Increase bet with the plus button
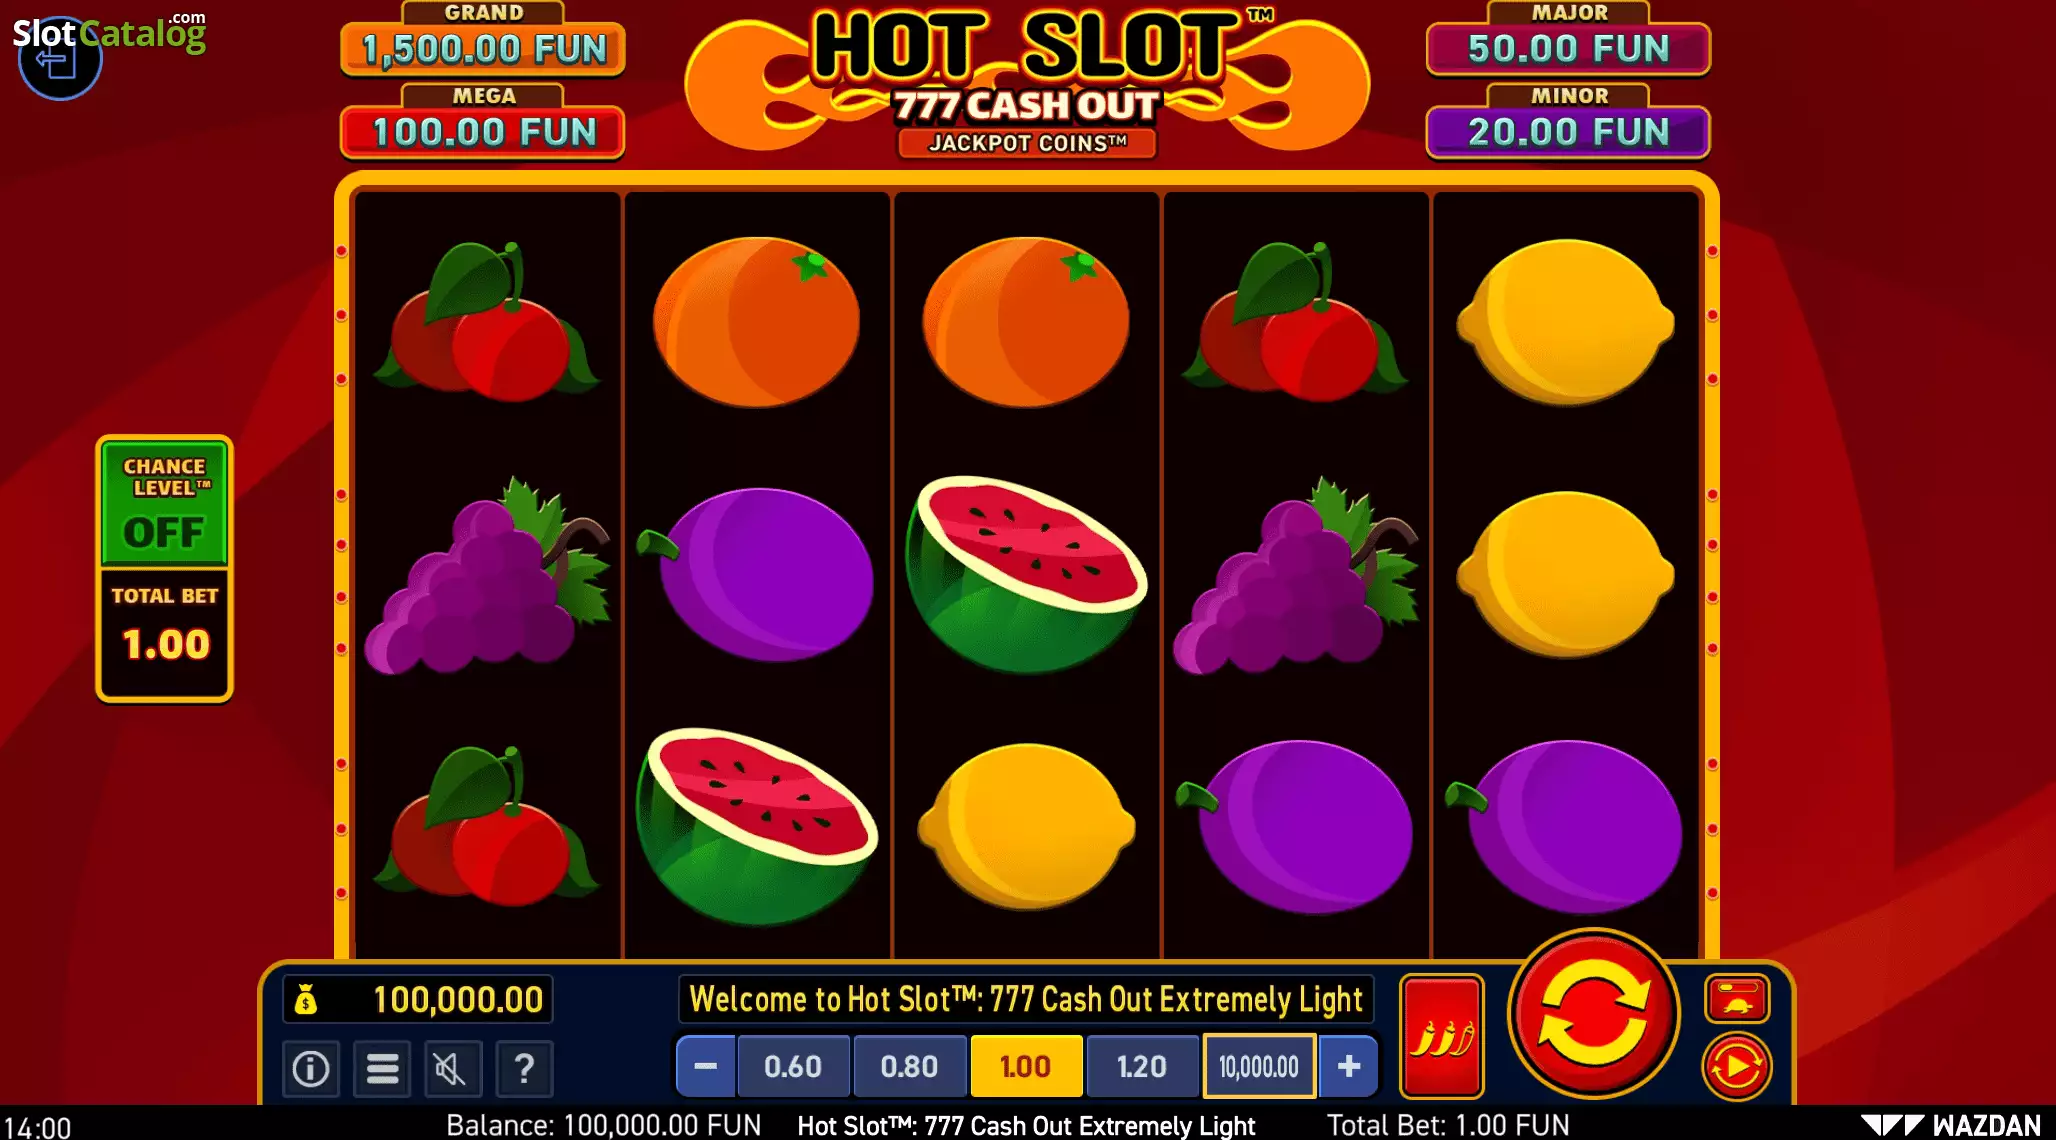The width and height of the screenshot is (2056, 1140). click(x=1349, y=1067)
